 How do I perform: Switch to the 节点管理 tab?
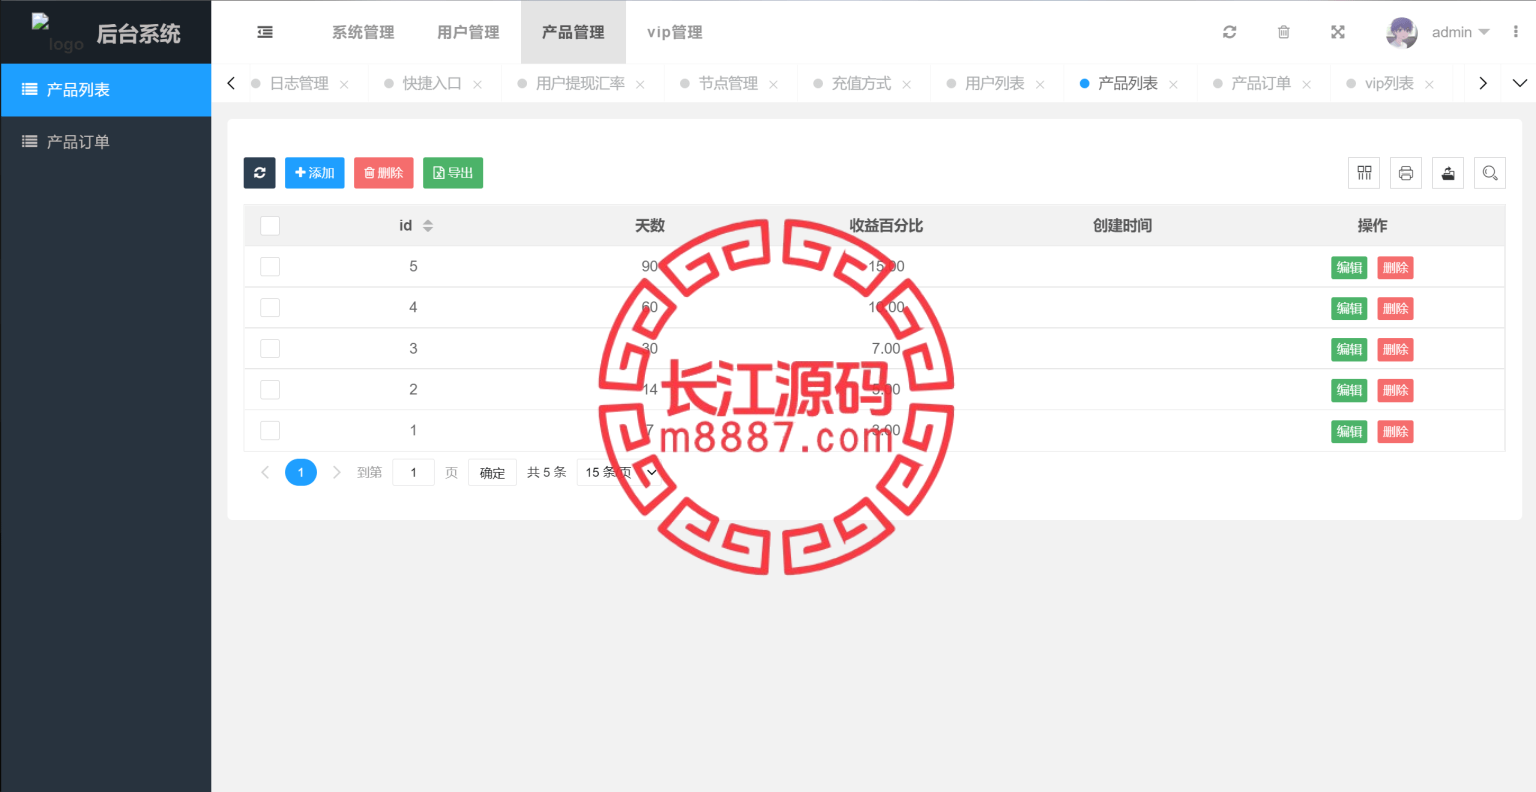pyautogui.click(x=728, y=84)
